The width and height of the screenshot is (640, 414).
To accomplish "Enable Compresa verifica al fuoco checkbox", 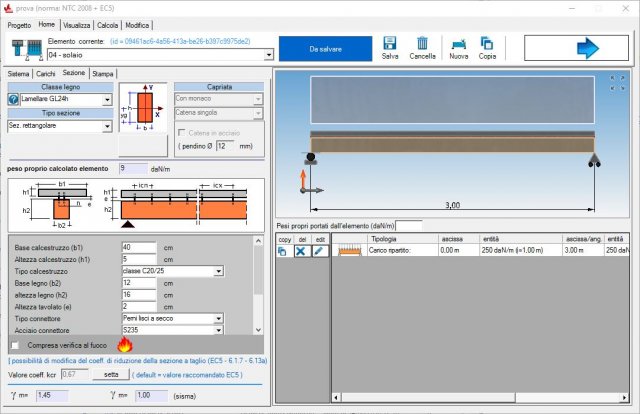I will click(x=16, y=345).
